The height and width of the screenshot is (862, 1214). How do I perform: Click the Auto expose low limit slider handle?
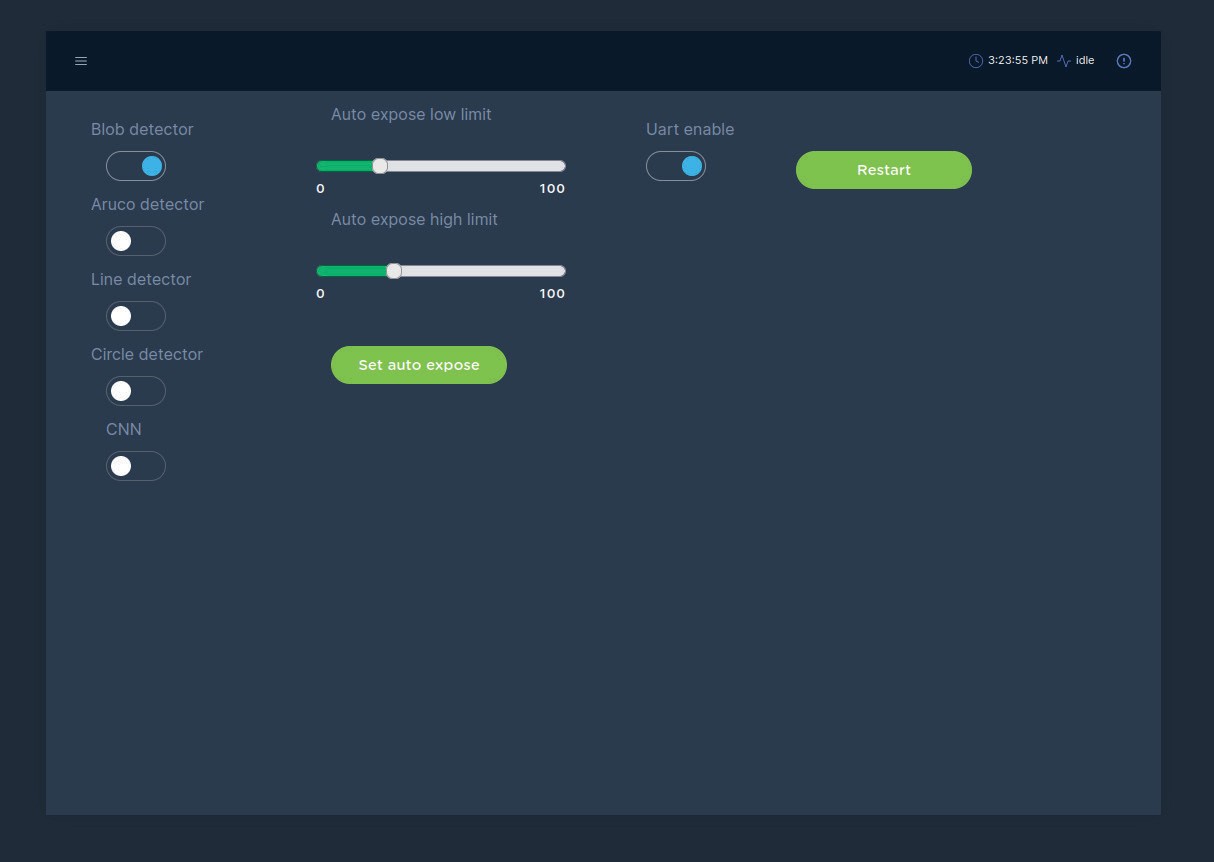(x=380, y=166)
